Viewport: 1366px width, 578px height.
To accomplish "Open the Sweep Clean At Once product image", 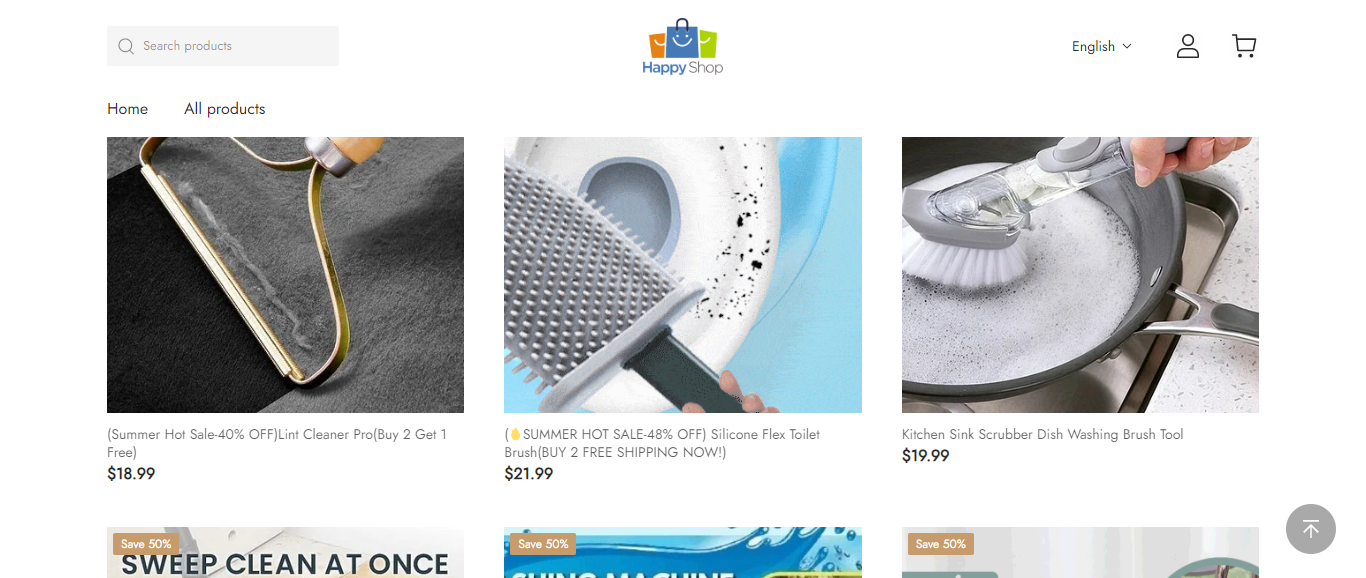I will click(x=285, y=553).
